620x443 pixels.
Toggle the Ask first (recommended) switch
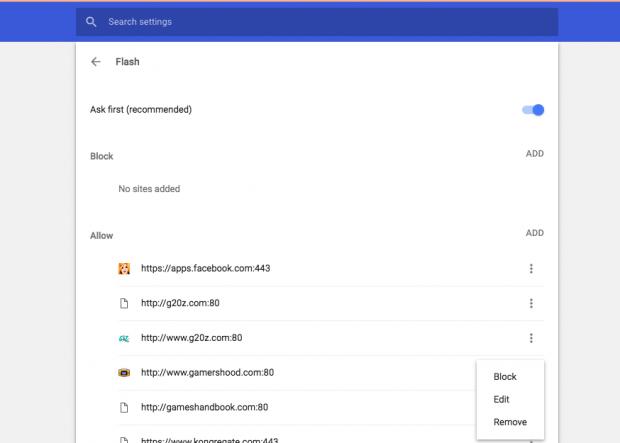click(533, 109)
